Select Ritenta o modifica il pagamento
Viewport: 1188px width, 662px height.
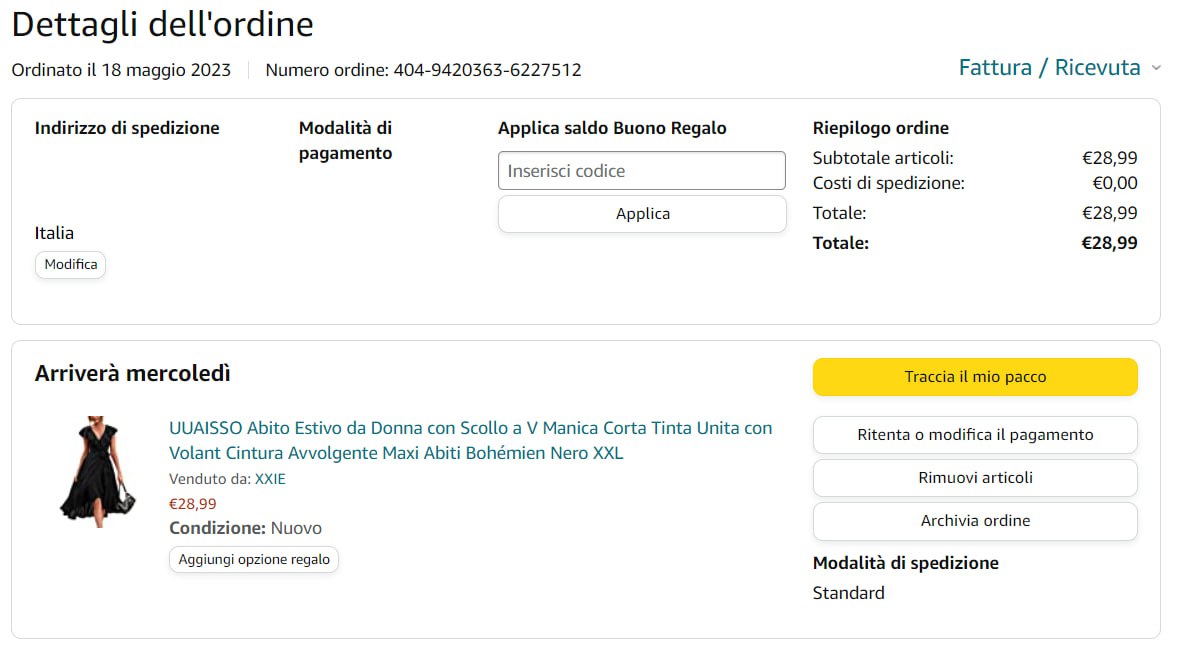[x=975, y=435]
